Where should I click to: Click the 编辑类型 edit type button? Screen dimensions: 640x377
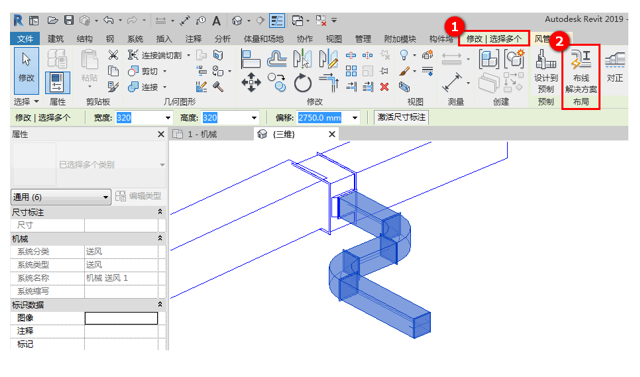(138, 196)
